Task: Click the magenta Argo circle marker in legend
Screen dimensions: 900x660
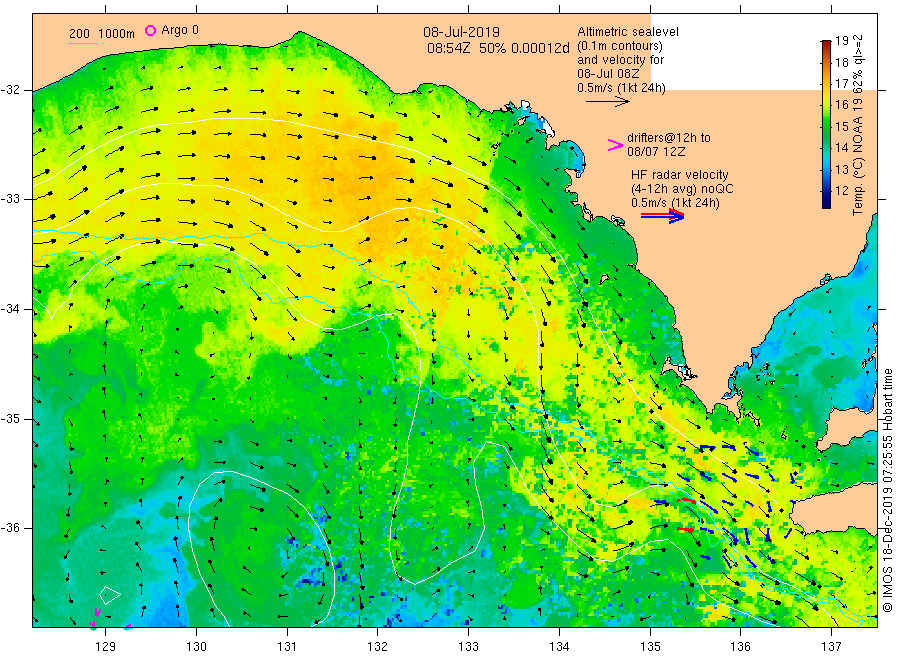Action: [150, 30]
